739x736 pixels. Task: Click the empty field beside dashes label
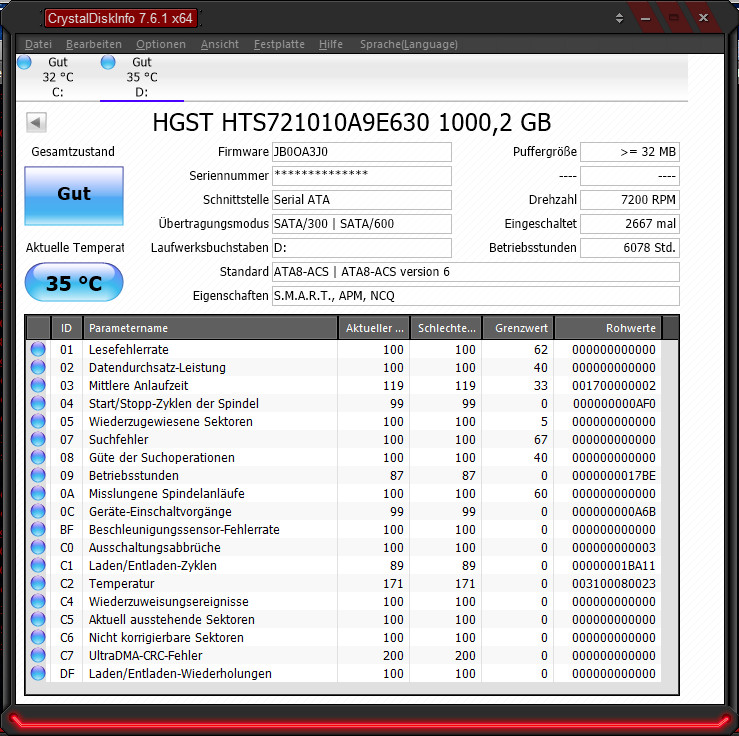point(630,176)
